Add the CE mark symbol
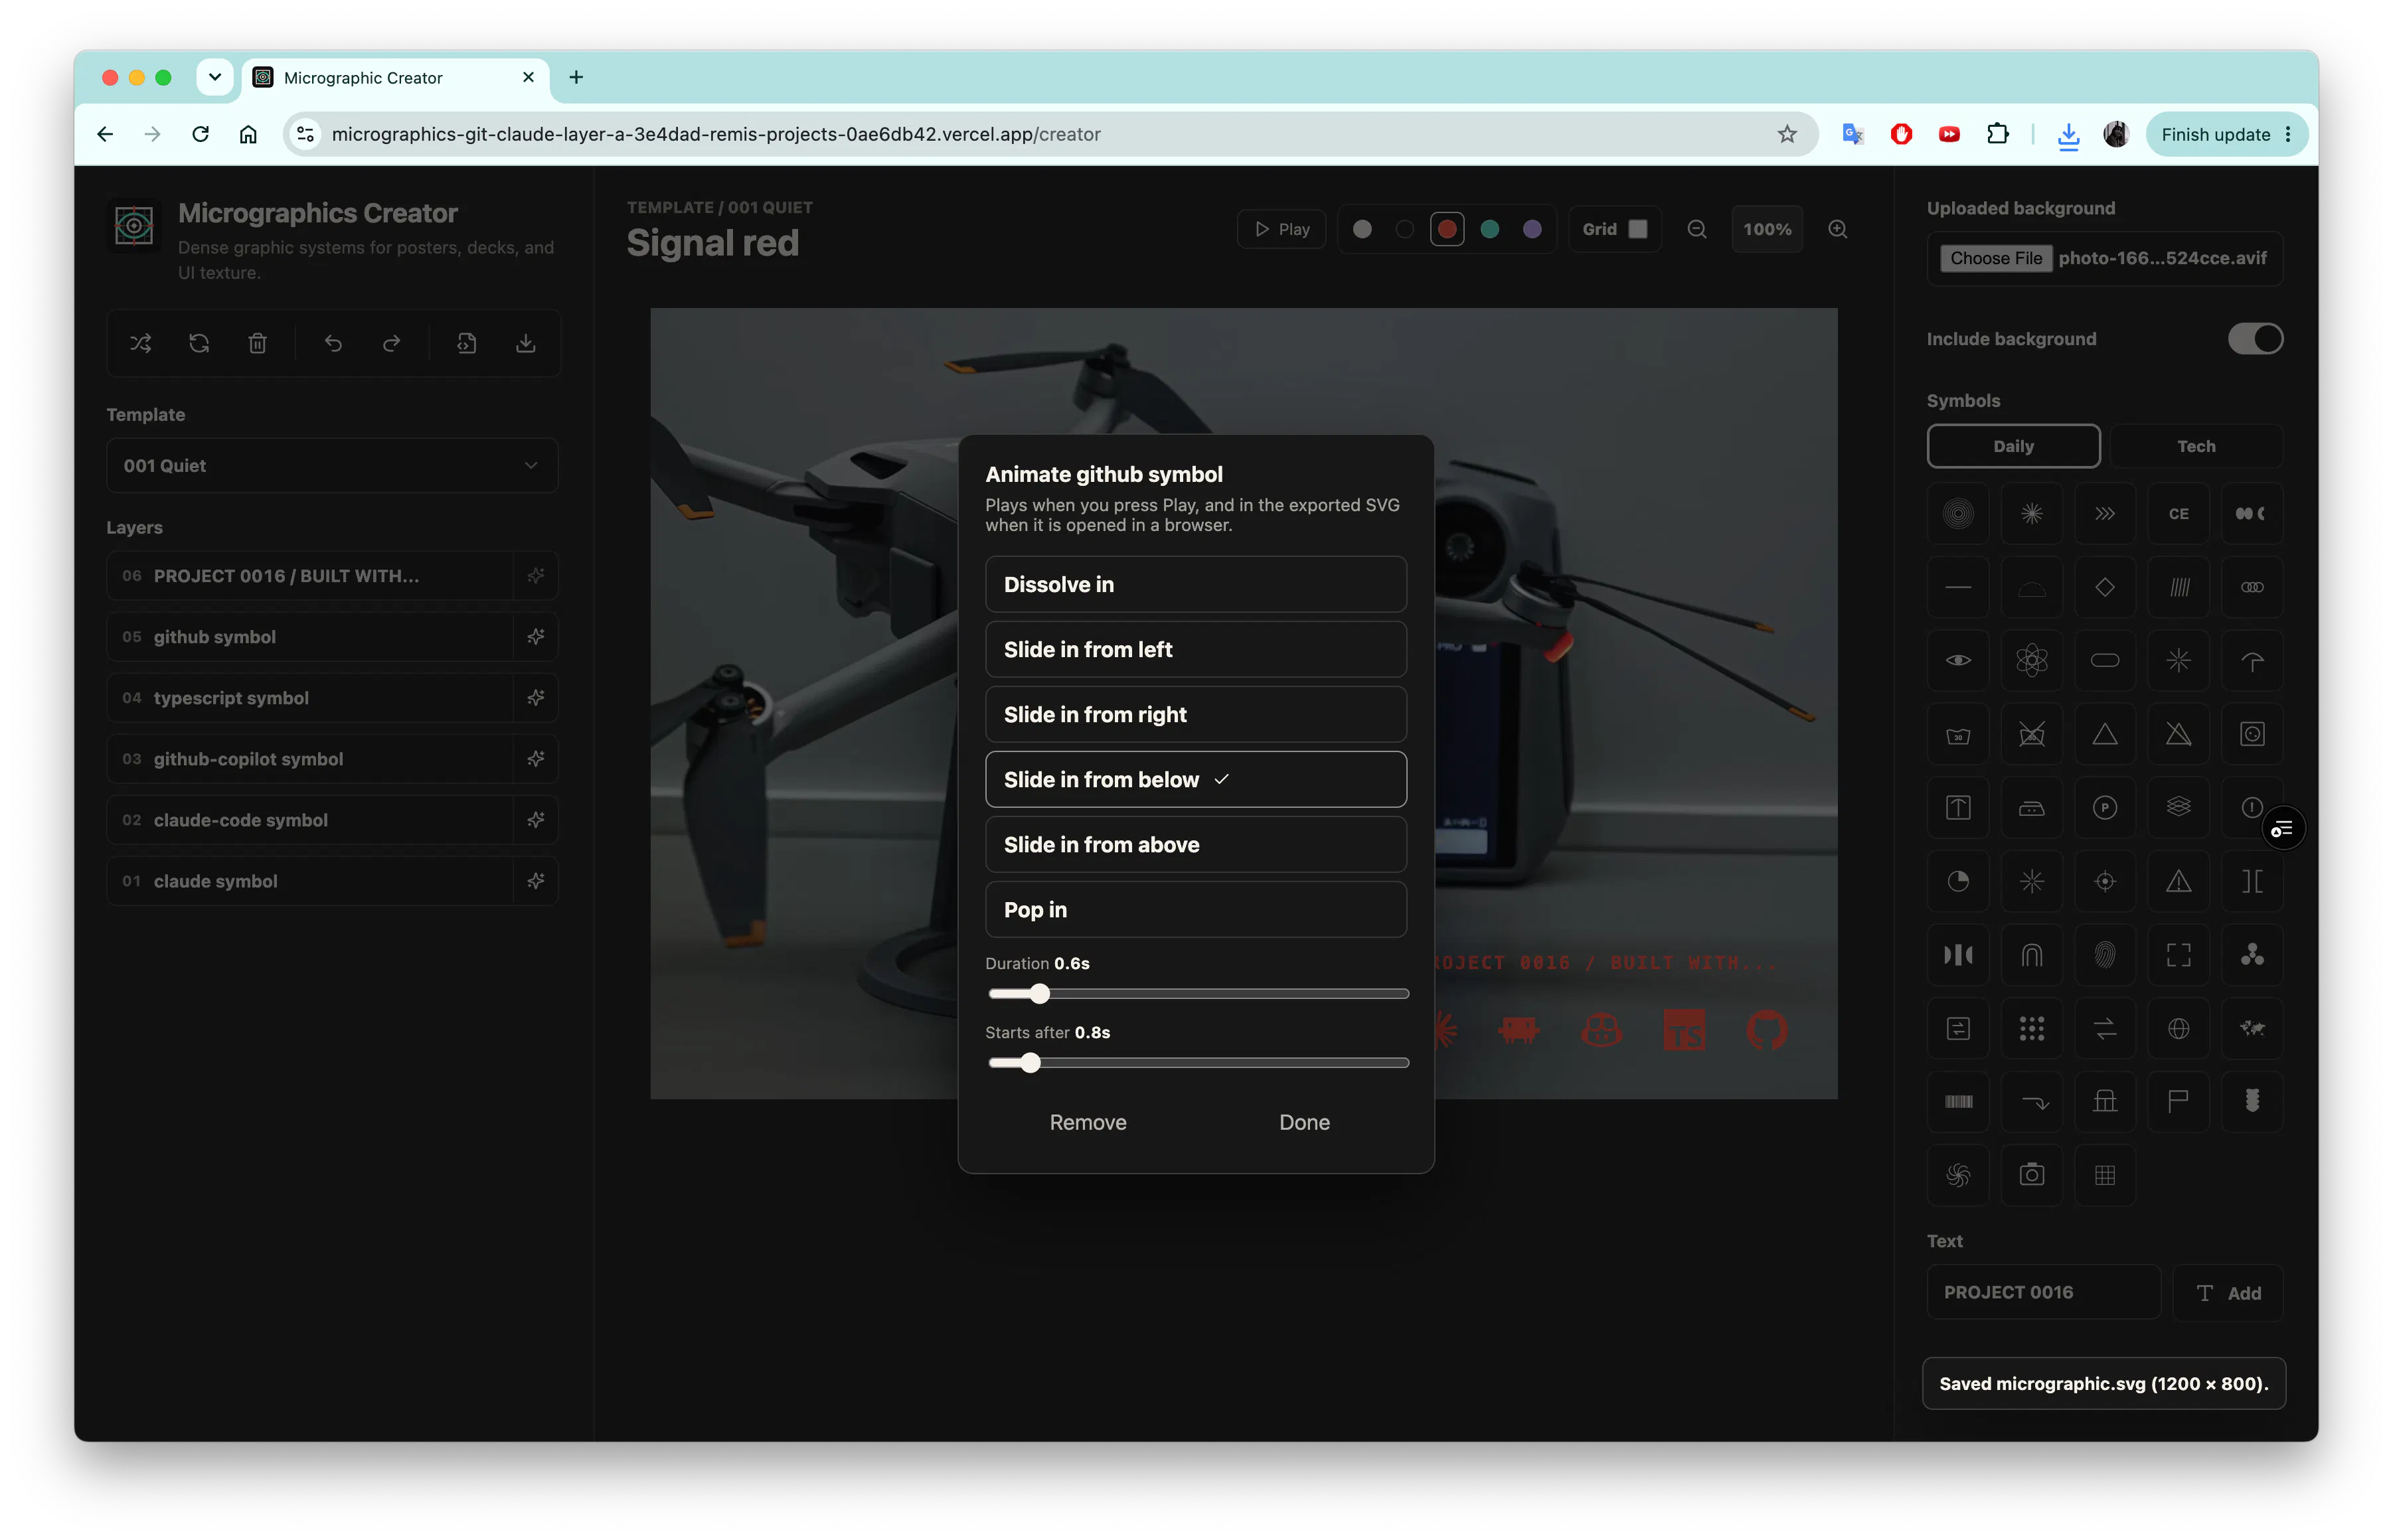2393x1540 pixels. click(2178, 514)
